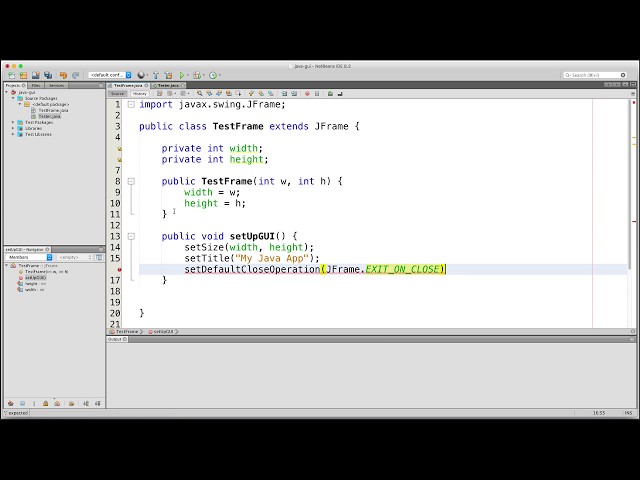Close the Tester.java editor tab
This screenshot has height=480, width=640.
[x=183, y=85]
